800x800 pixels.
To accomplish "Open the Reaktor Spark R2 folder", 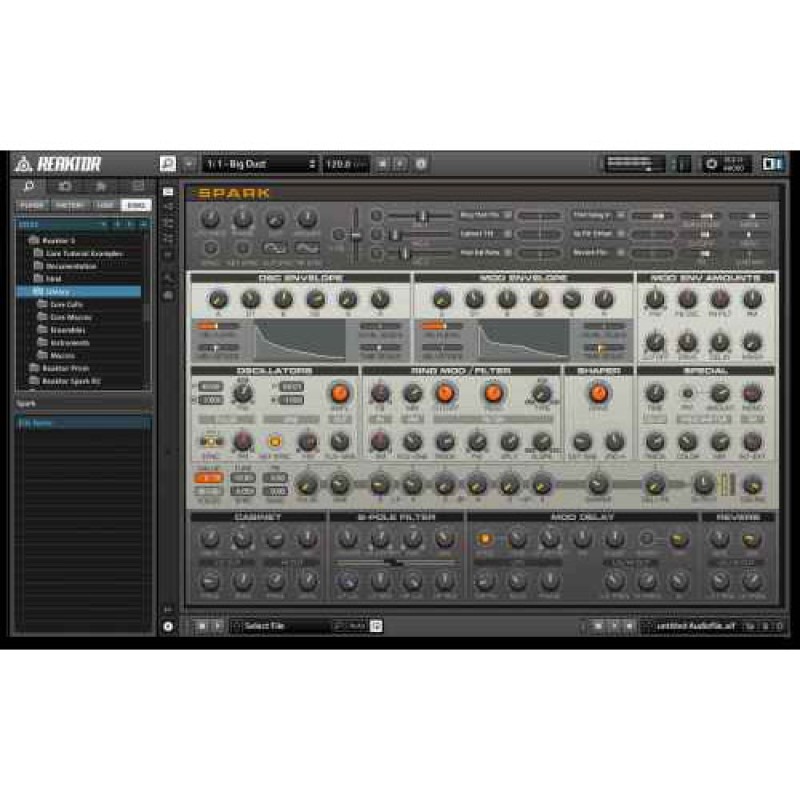I will pyautogui.click(x=71, y=381).
